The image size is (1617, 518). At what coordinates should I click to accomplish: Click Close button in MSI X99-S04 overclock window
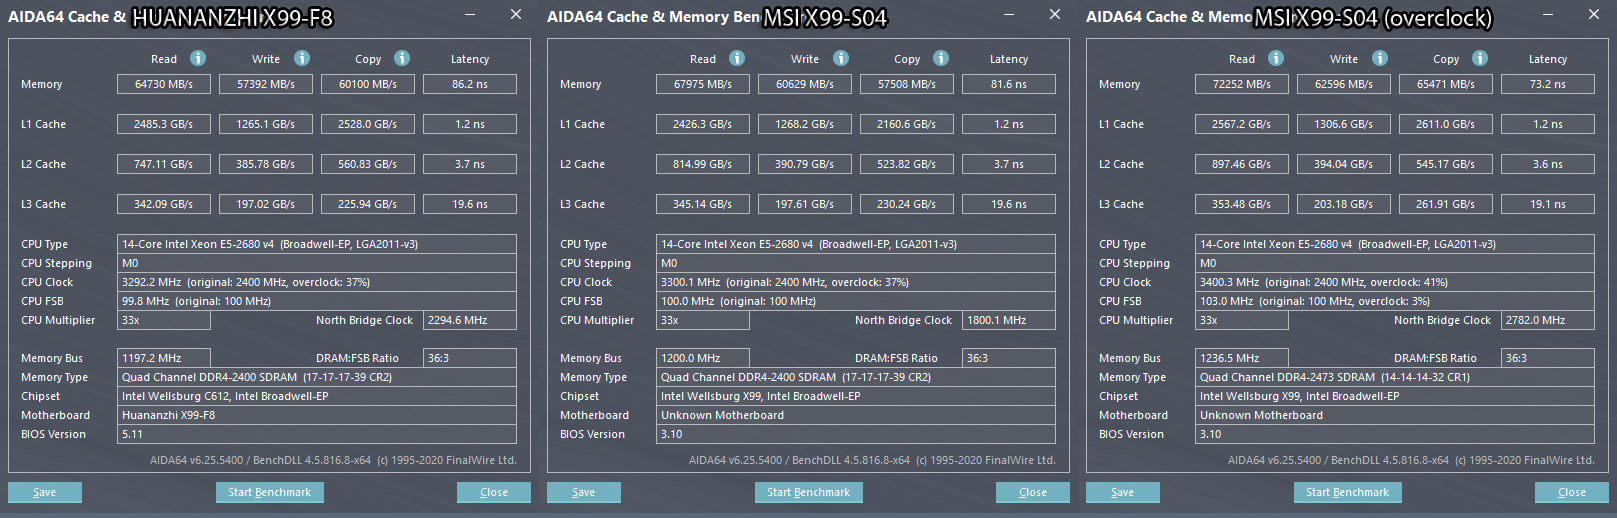[1572, 492]
